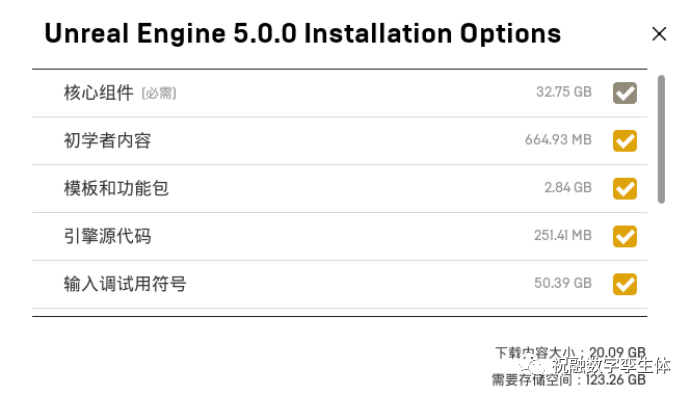
Task: Click the 50.39 GB size value
Action: [563, 283]
